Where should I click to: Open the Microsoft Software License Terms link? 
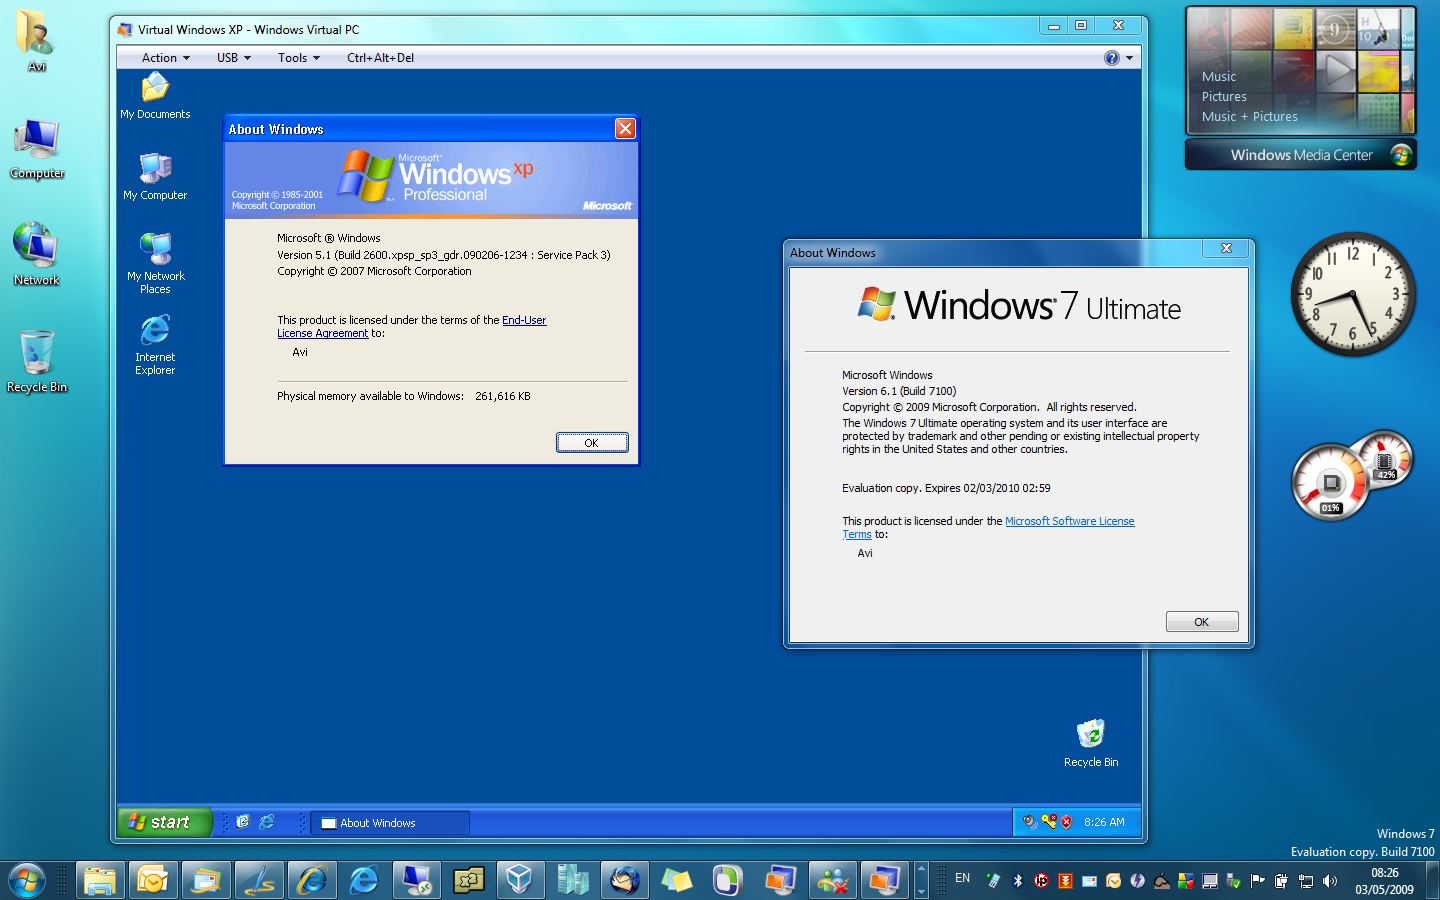(988, 527)
